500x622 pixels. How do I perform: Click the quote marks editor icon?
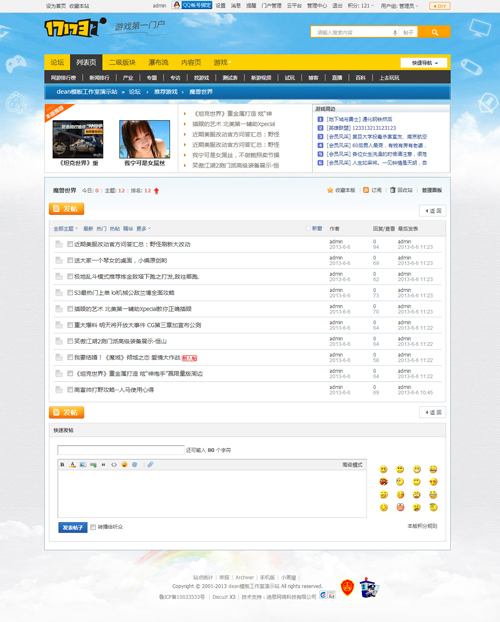click(104, 465)
